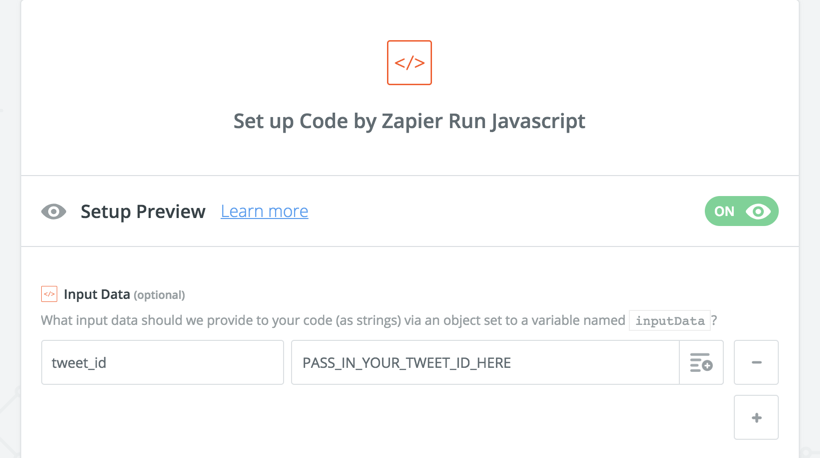Click the Set up Code by Zapier title
The image size is (820, 458).
(x=409, y=121)
